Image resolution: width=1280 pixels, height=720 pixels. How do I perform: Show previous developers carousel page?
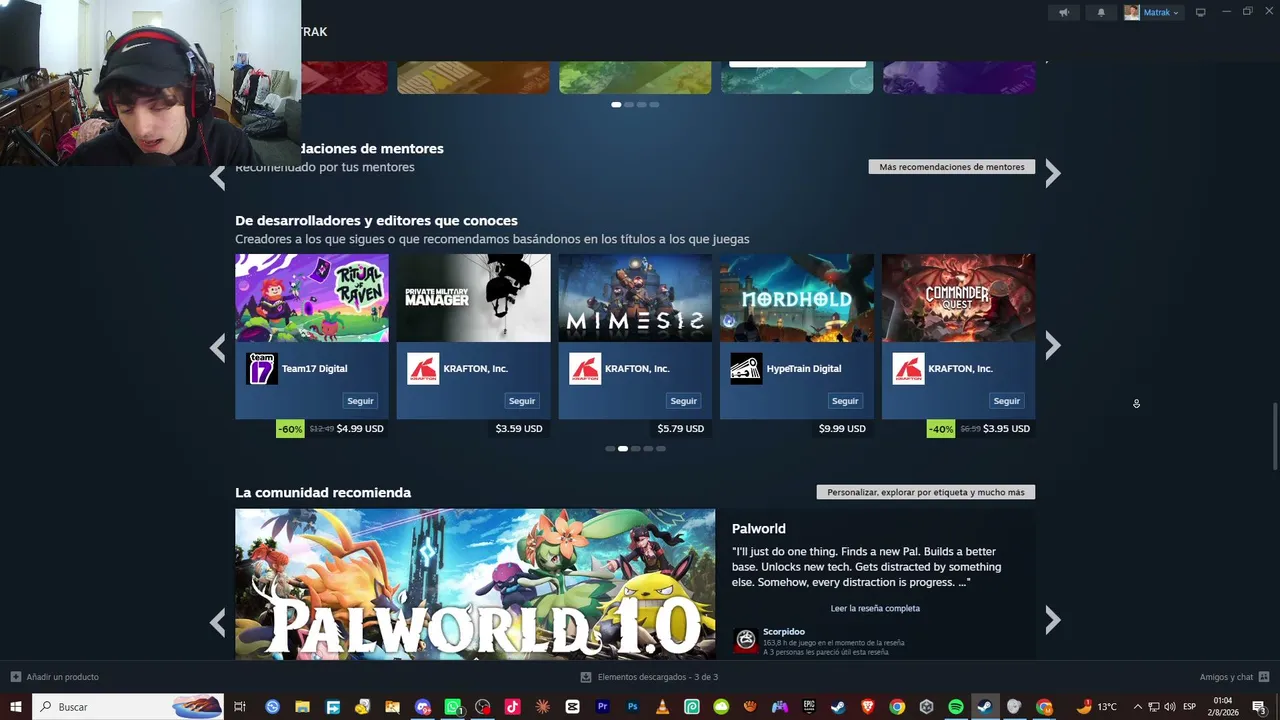click(x=217, y=347)
